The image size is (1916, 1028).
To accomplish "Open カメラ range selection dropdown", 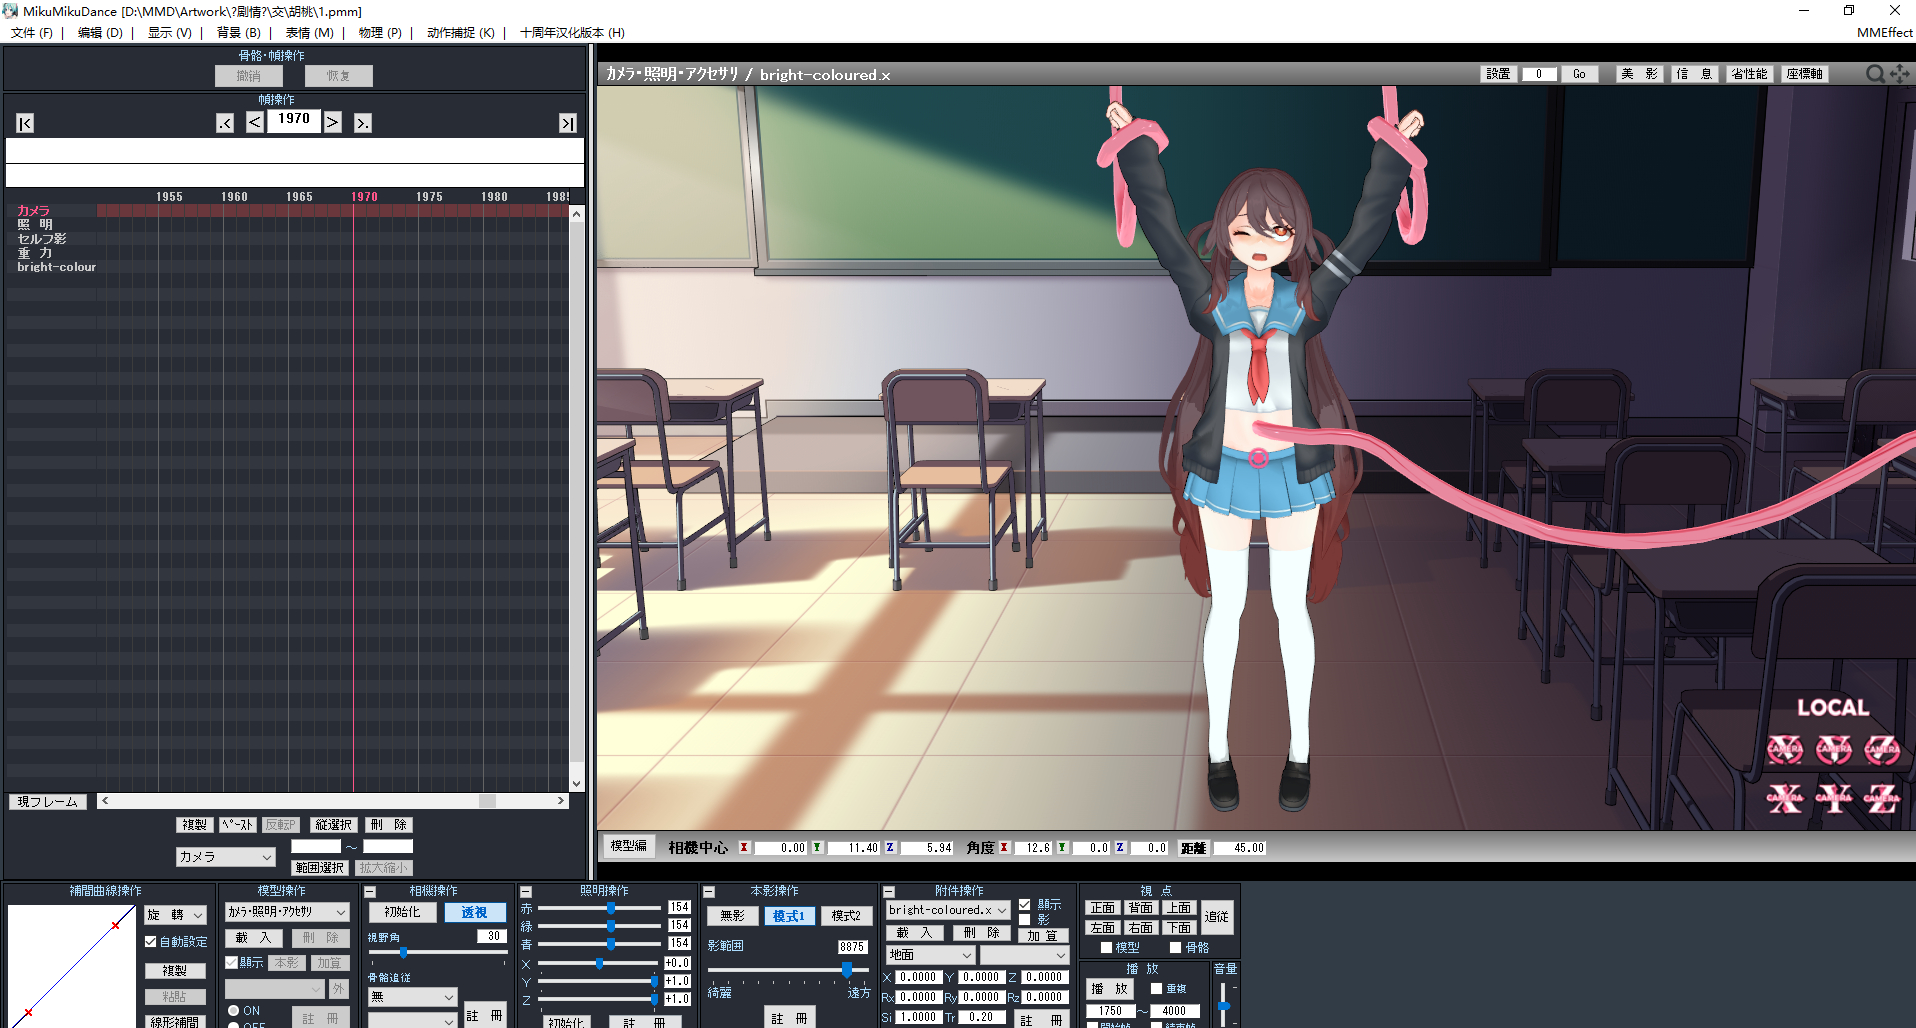I will [x=225, y=857].
